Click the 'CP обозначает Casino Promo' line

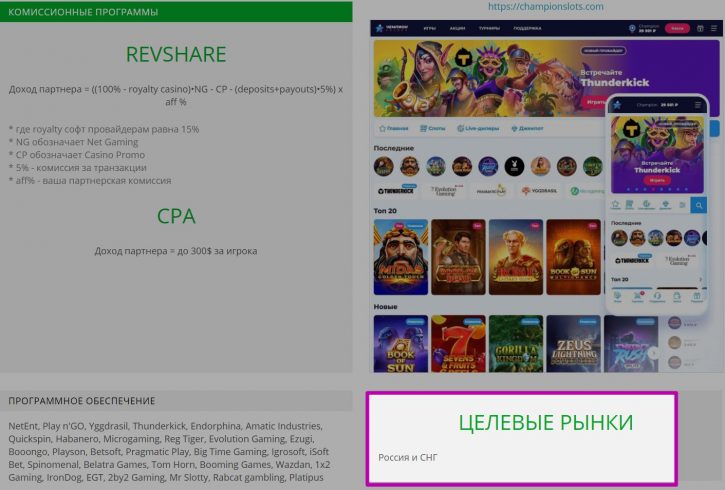[76, 155]
